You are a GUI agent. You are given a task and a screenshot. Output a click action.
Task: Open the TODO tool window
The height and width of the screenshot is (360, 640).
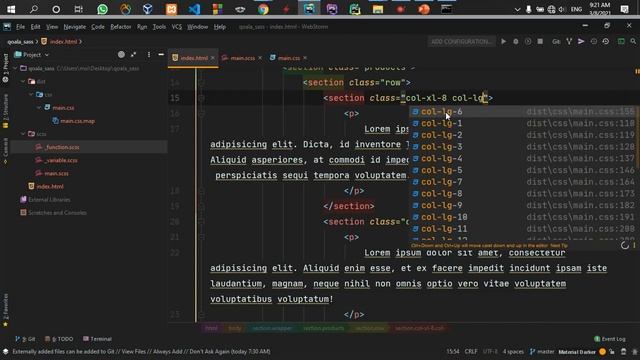(x=59, y=339)
